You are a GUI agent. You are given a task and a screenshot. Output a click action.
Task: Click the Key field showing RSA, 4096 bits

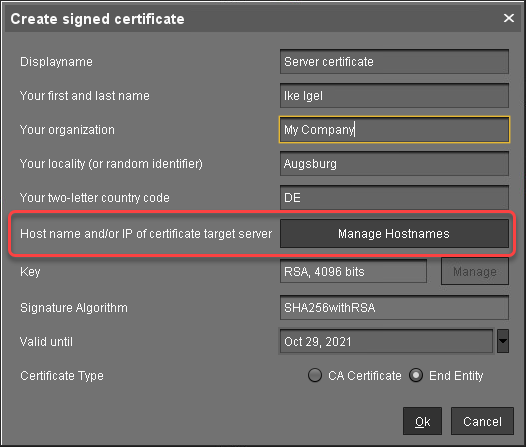[x=353, y=271]
